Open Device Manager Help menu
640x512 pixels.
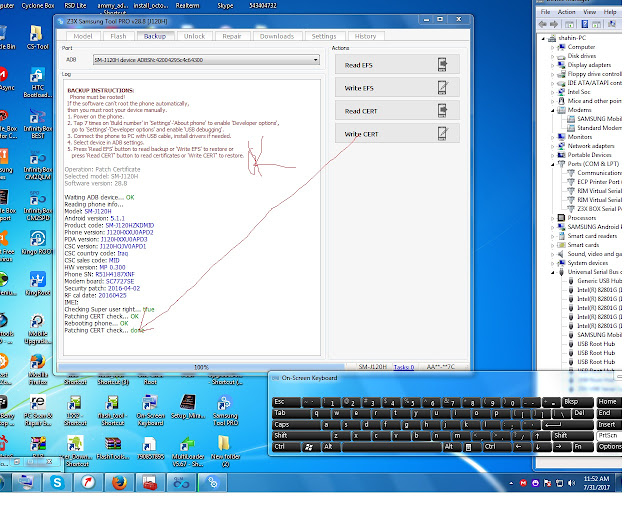pos(610,12)
